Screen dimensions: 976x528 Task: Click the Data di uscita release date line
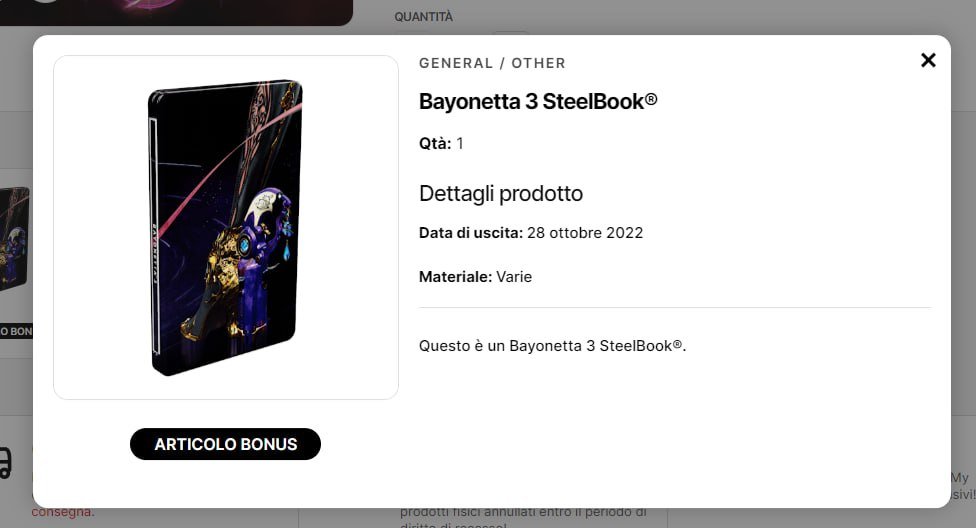tap(530, 233)
